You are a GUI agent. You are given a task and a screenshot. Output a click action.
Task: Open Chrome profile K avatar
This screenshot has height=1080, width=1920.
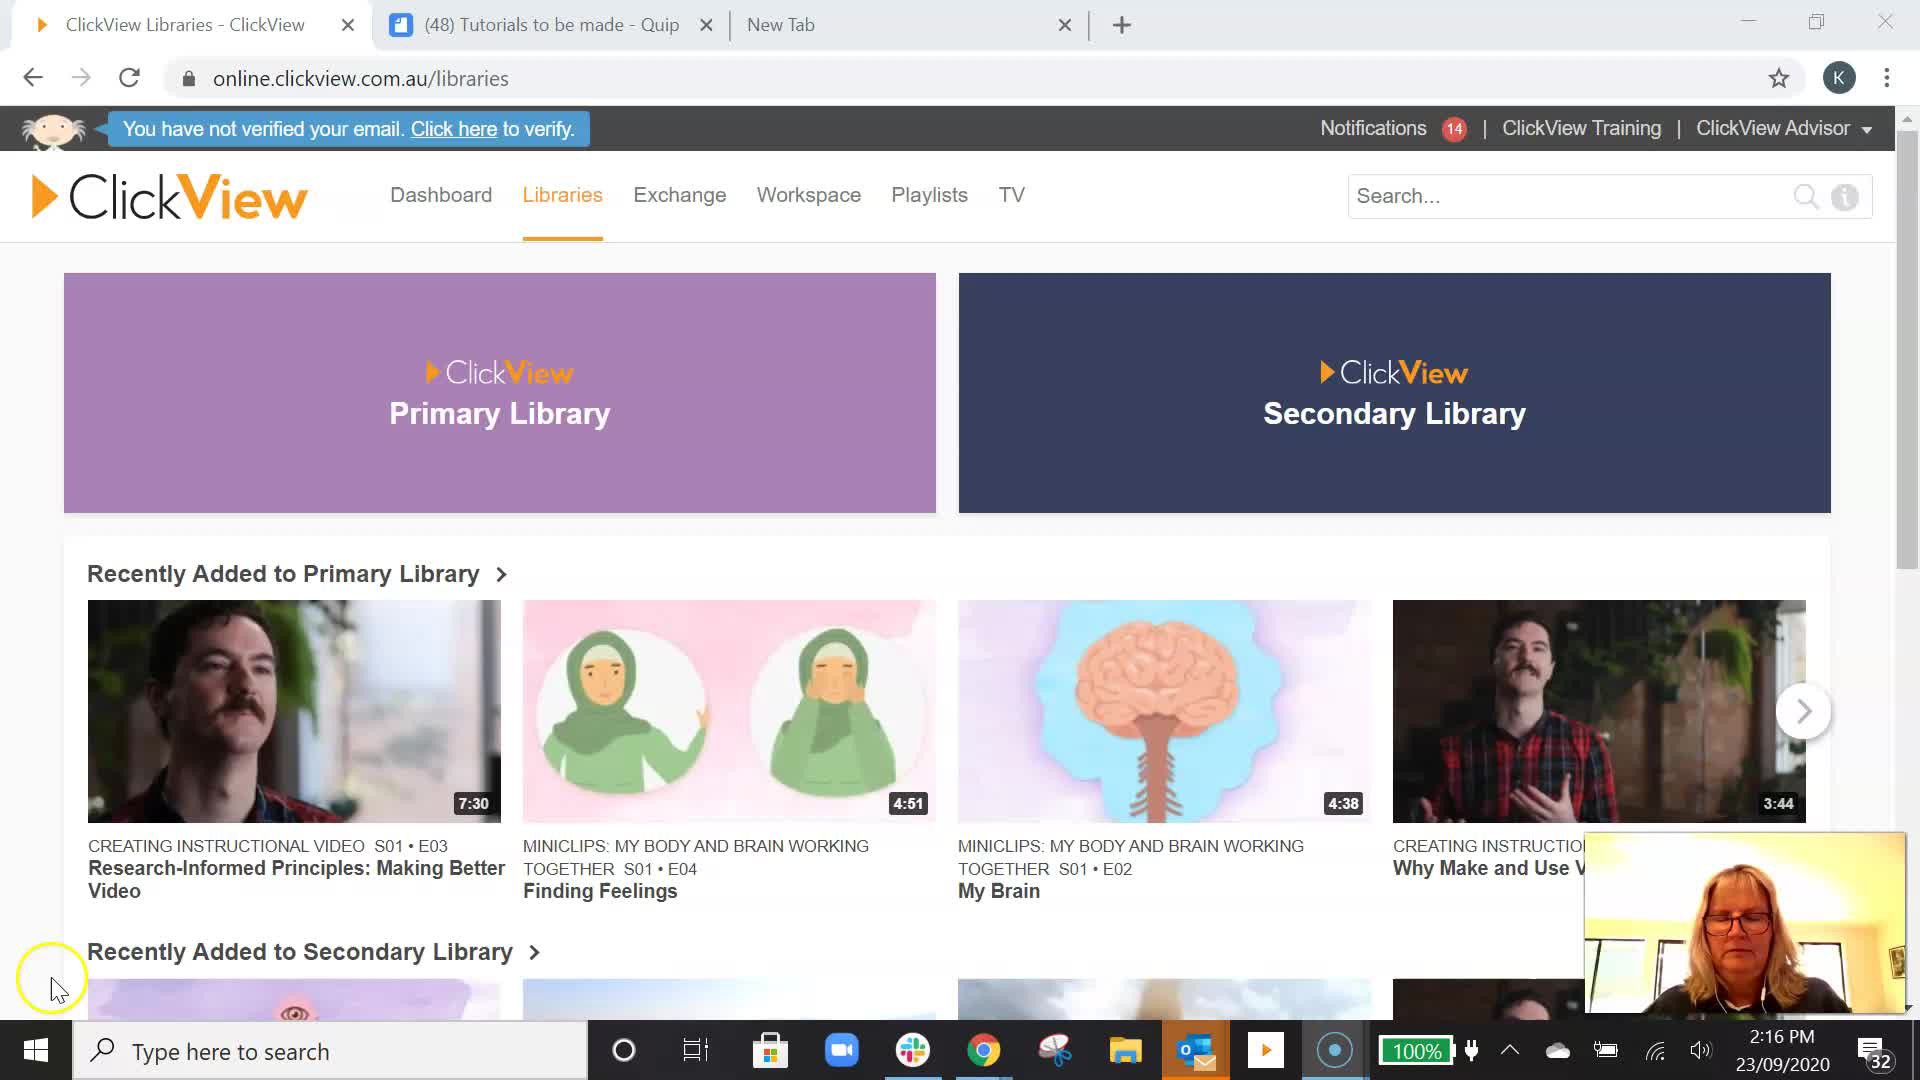coord(1839,78)
